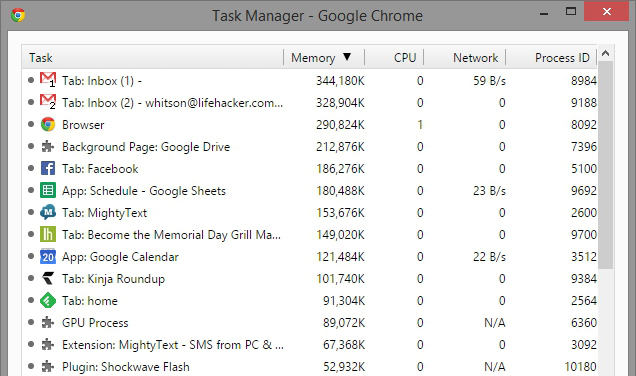Click the Google Sheets icon for Schedule app
Screen dimensions: 636x376
click(48, 190)
